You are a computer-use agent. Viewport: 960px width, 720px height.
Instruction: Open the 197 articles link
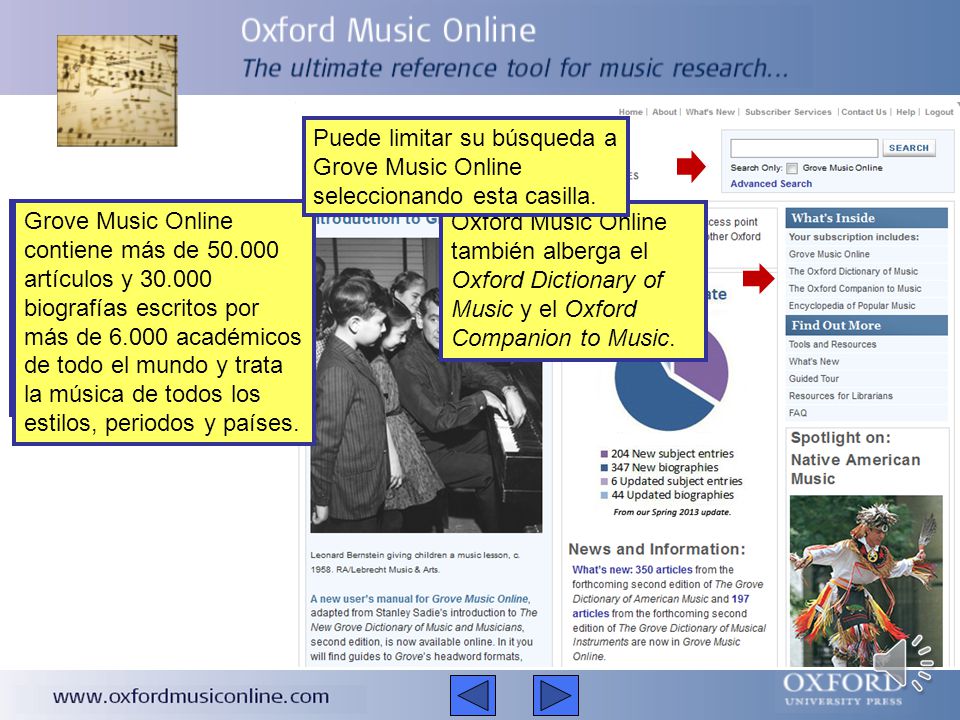[x=661, y=606]
